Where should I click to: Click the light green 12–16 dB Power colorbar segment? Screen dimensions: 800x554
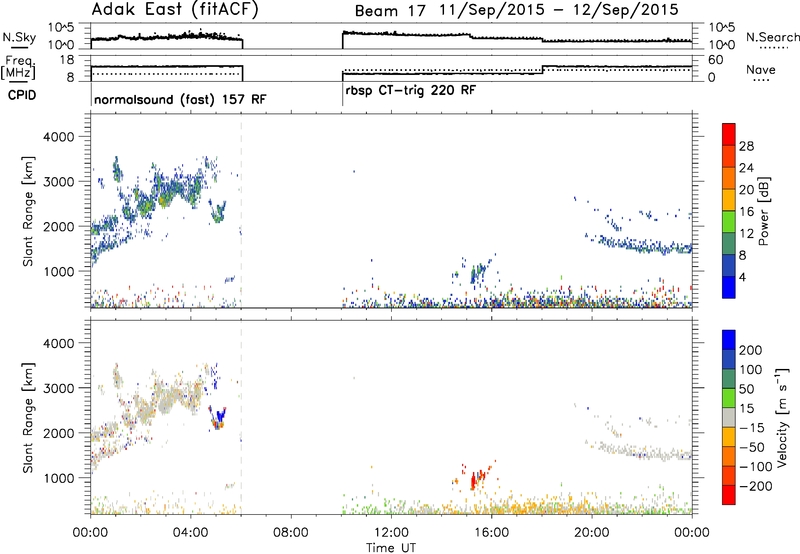[729, 222]
